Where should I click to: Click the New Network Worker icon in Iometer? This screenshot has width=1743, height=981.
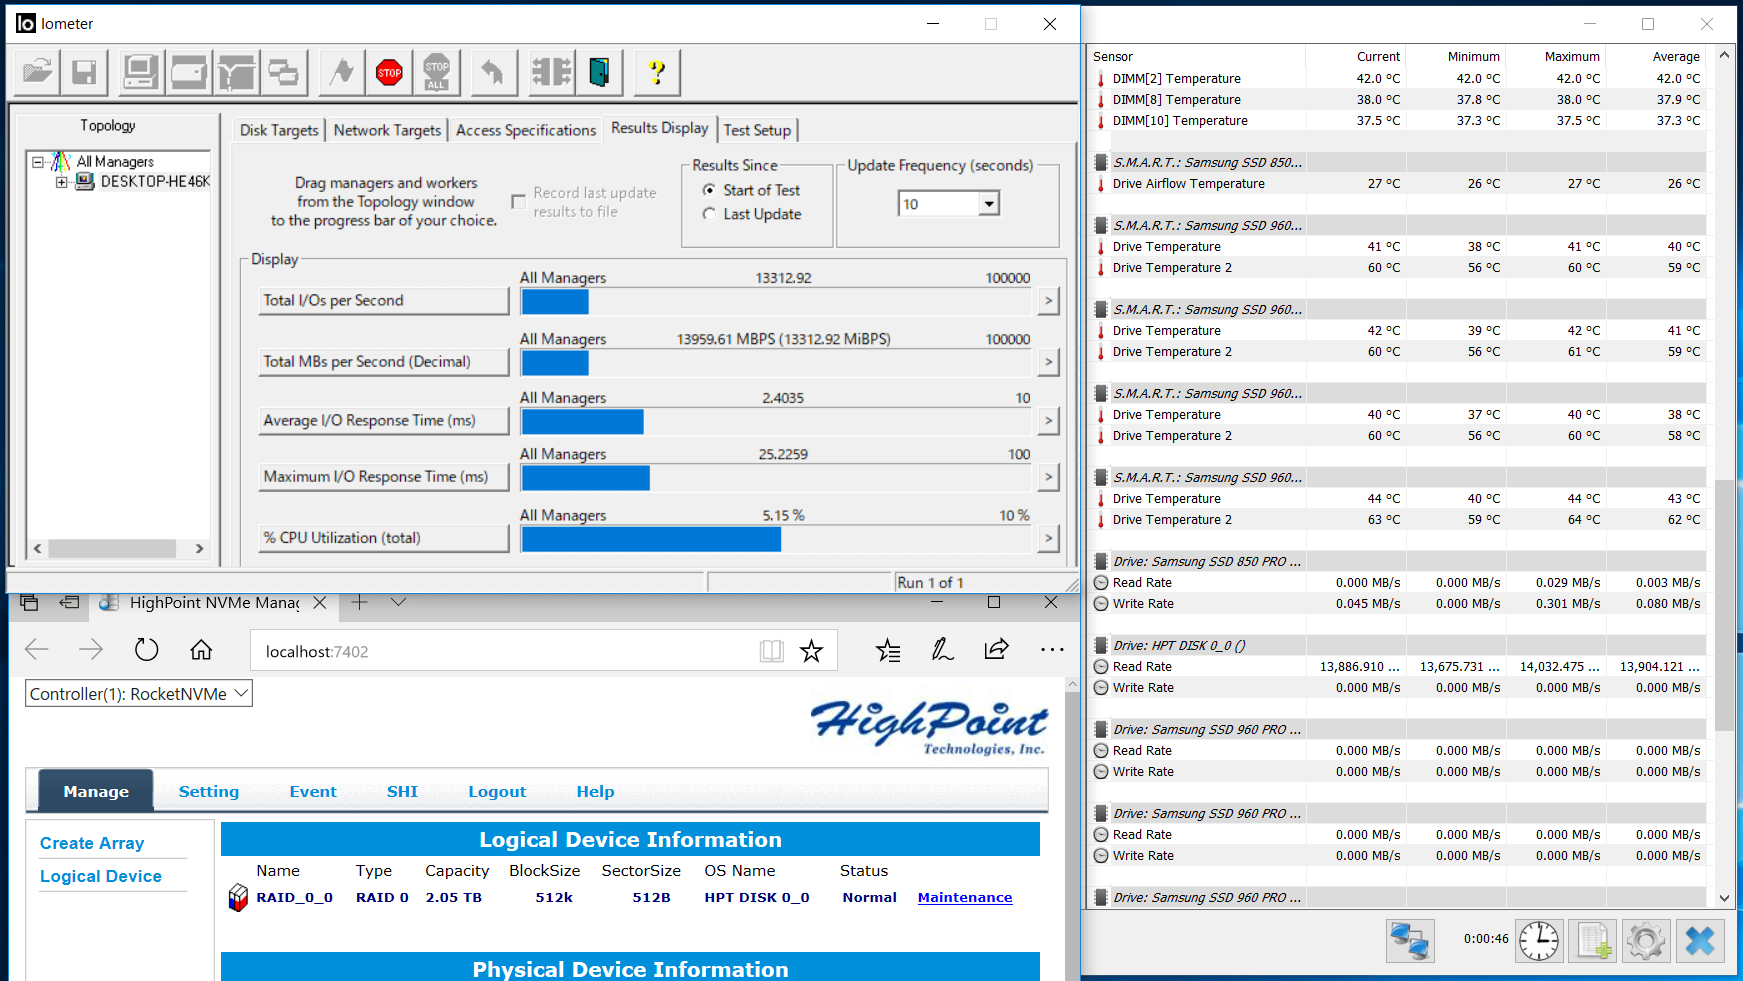tap(236, 72)
